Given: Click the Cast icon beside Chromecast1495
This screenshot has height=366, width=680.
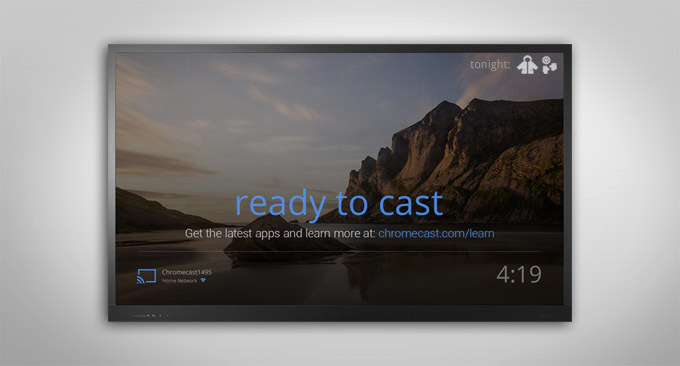Looking at the screenshot, I should coord(146,276).
